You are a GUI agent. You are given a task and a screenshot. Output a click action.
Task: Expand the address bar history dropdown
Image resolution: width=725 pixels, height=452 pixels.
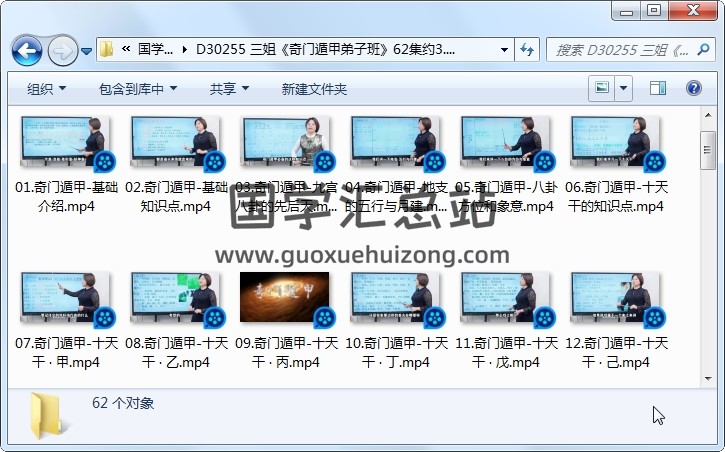[504, 49]
